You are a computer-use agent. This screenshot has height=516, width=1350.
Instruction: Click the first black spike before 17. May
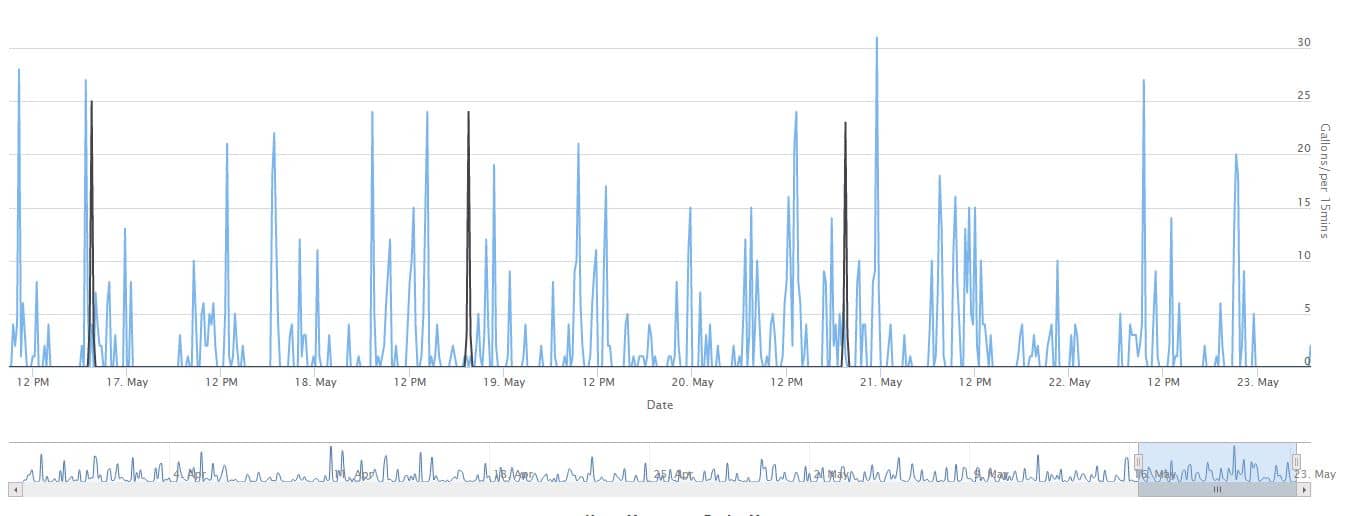[x=91, y=104]
